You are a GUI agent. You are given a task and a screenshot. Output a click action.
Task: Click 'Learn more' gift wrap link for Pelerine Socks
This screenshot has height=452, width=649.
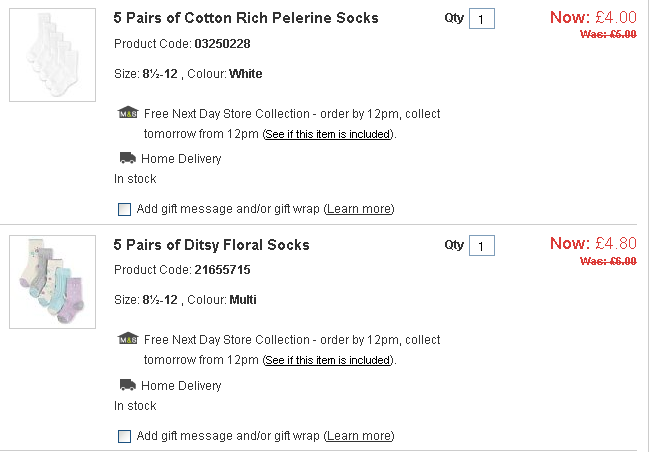click(x=359, y=209)
